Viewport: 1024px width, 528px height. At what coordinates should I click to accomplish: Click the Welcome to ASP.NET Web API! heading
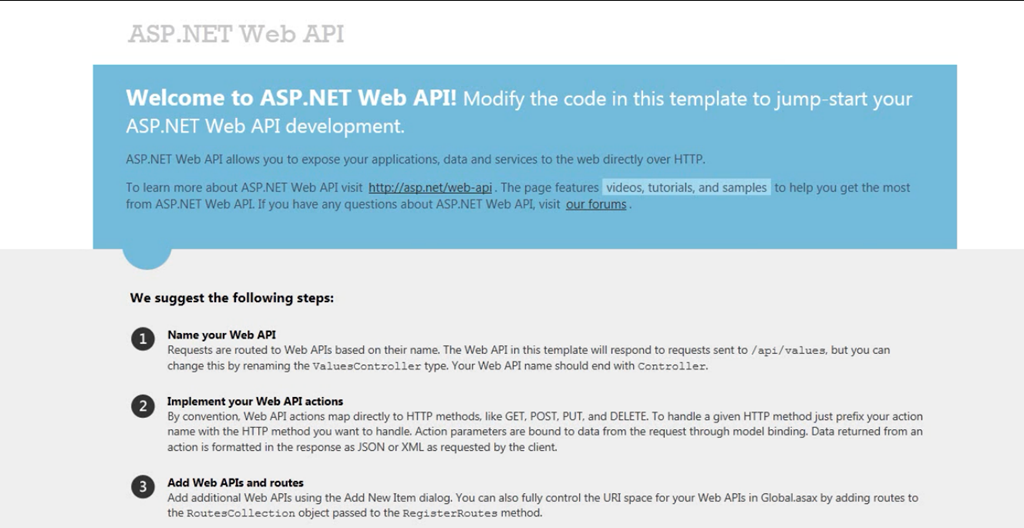tap(291, 98)
